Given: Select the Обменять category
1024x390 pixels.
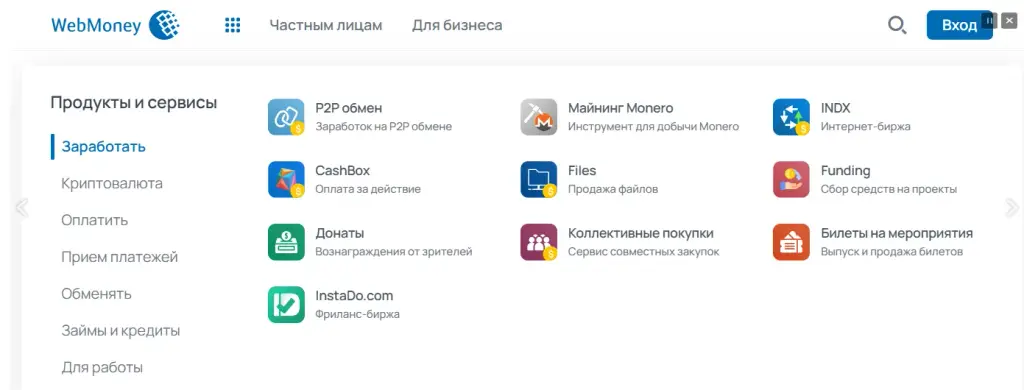Looking at the screenshot, I should point(97,294).
